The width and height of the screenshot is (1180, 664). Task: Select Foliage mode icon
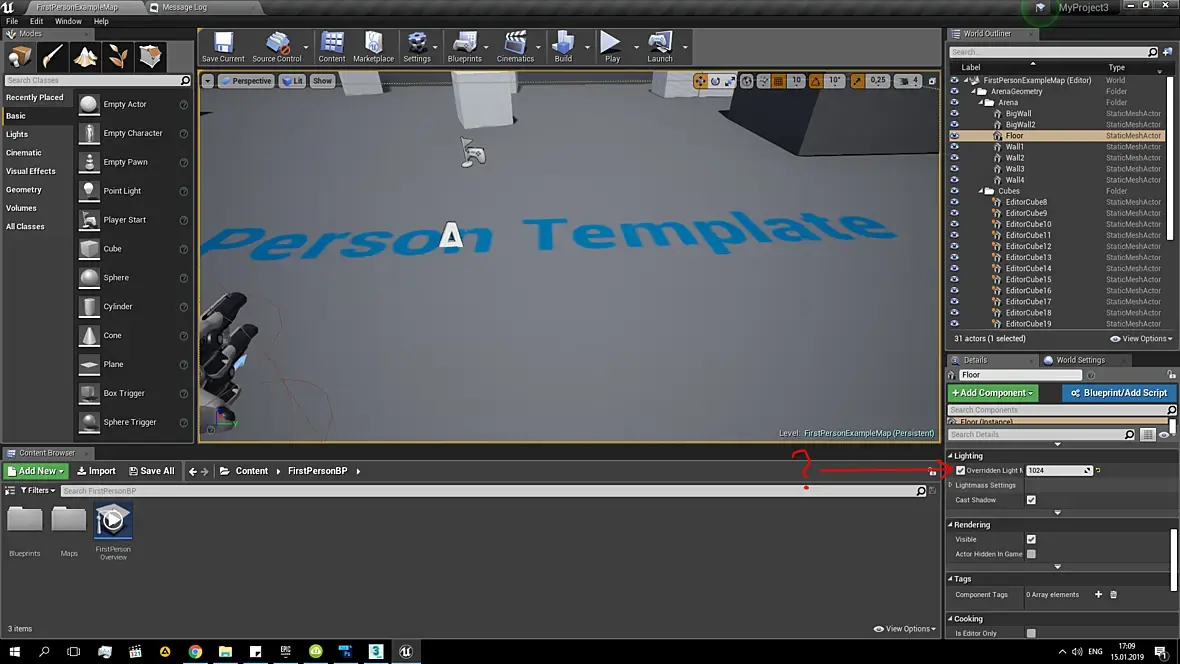[x=117, y=56]
